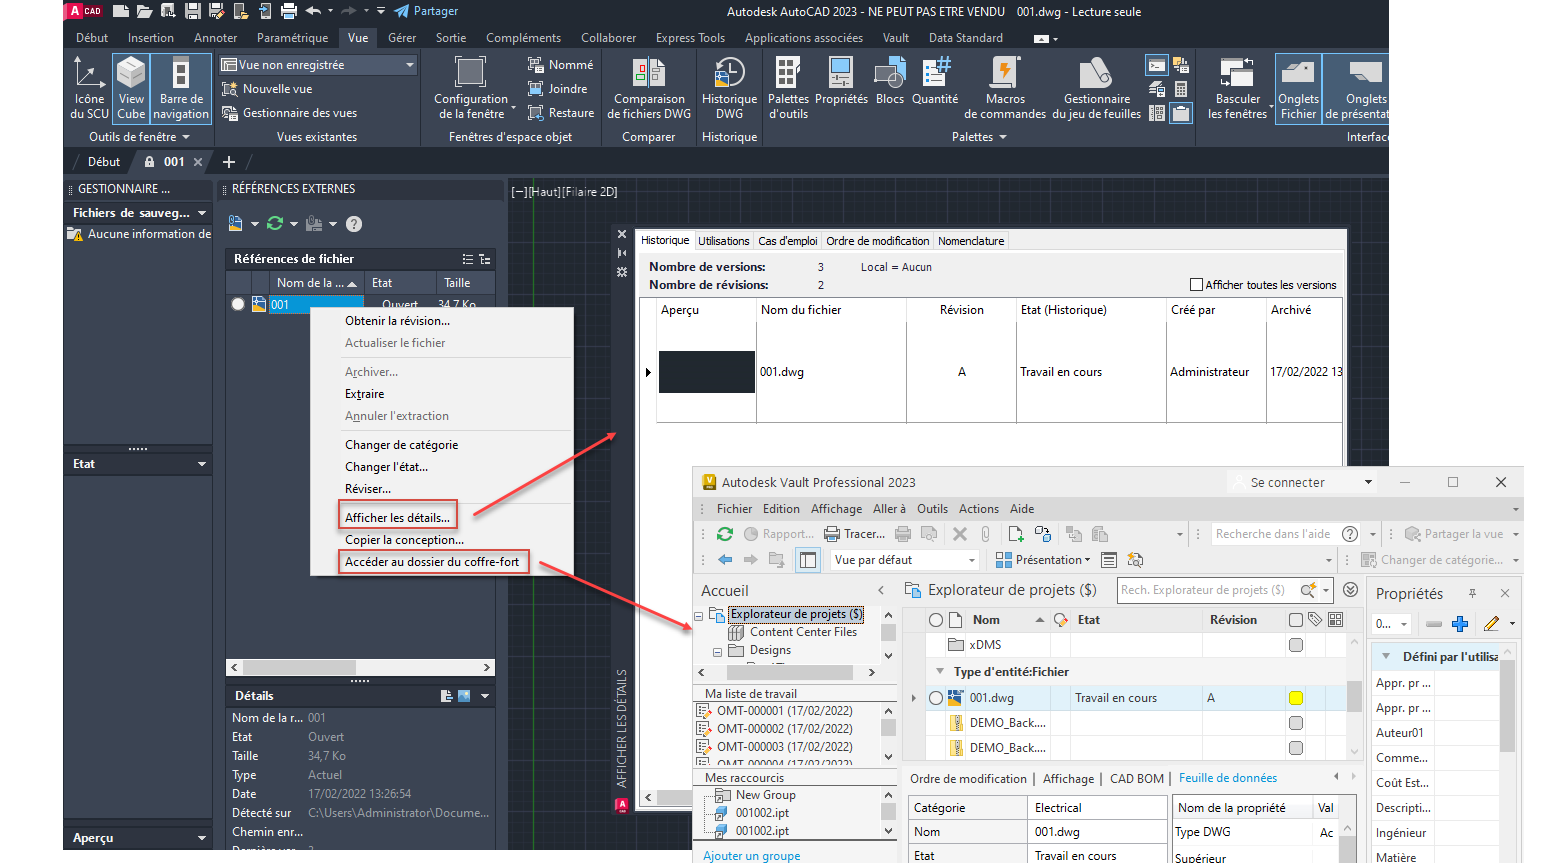Click the blue back arrow in Vault
This screenshot has width=1567, height=863.
coord(725,560)
